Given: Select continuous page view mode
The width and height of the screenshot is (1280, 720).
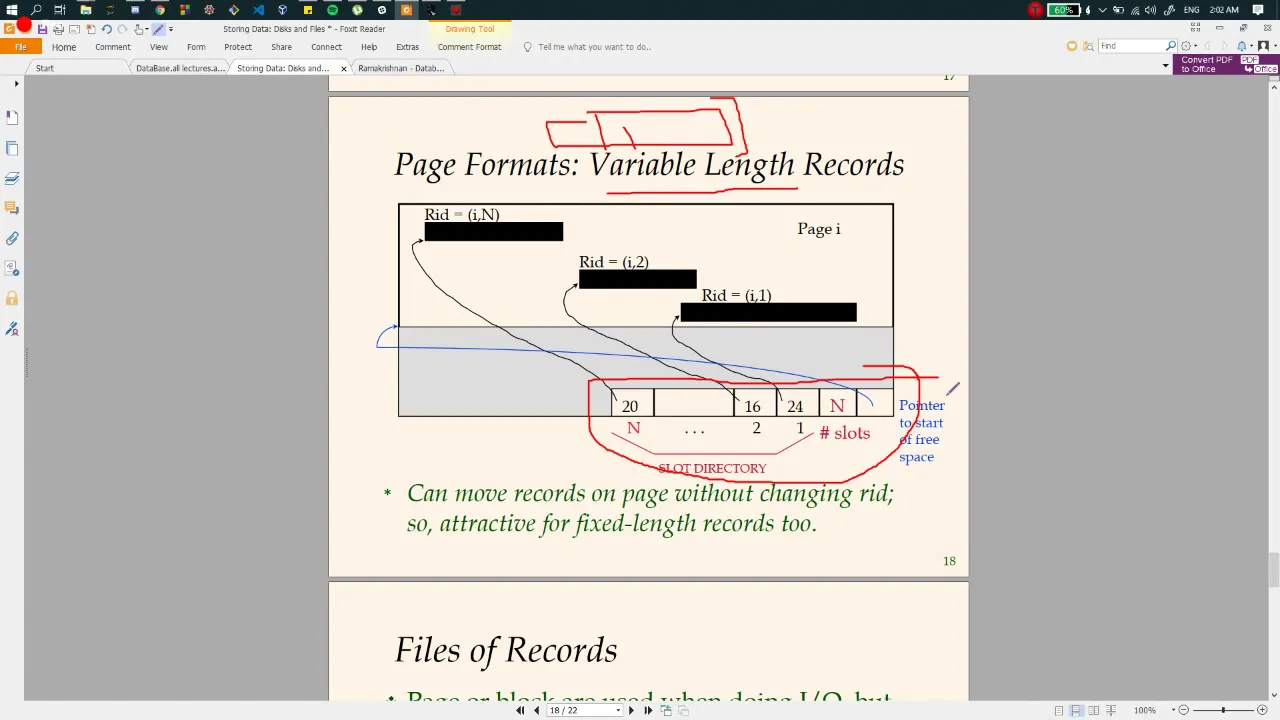Looking at the screenshot, I should (1076, 710).
